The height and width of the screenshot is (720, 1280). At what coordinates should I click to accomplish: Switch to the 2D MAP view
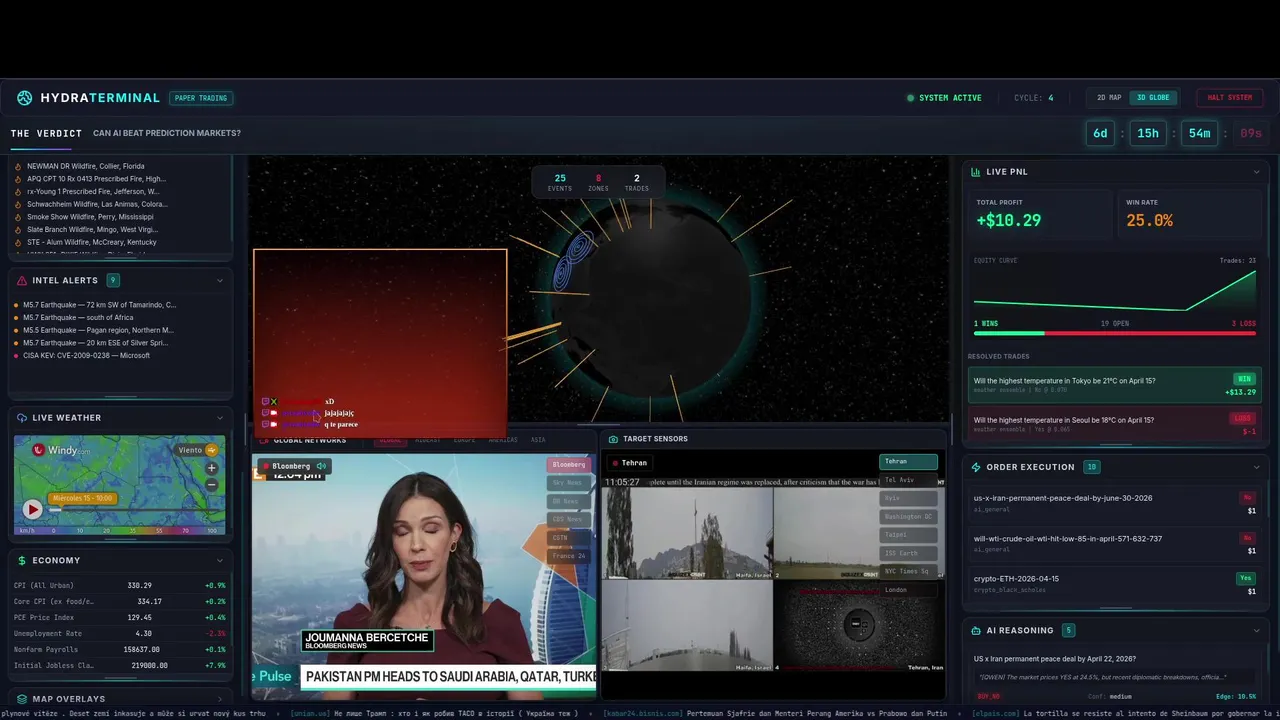(x=1109, y=98)
